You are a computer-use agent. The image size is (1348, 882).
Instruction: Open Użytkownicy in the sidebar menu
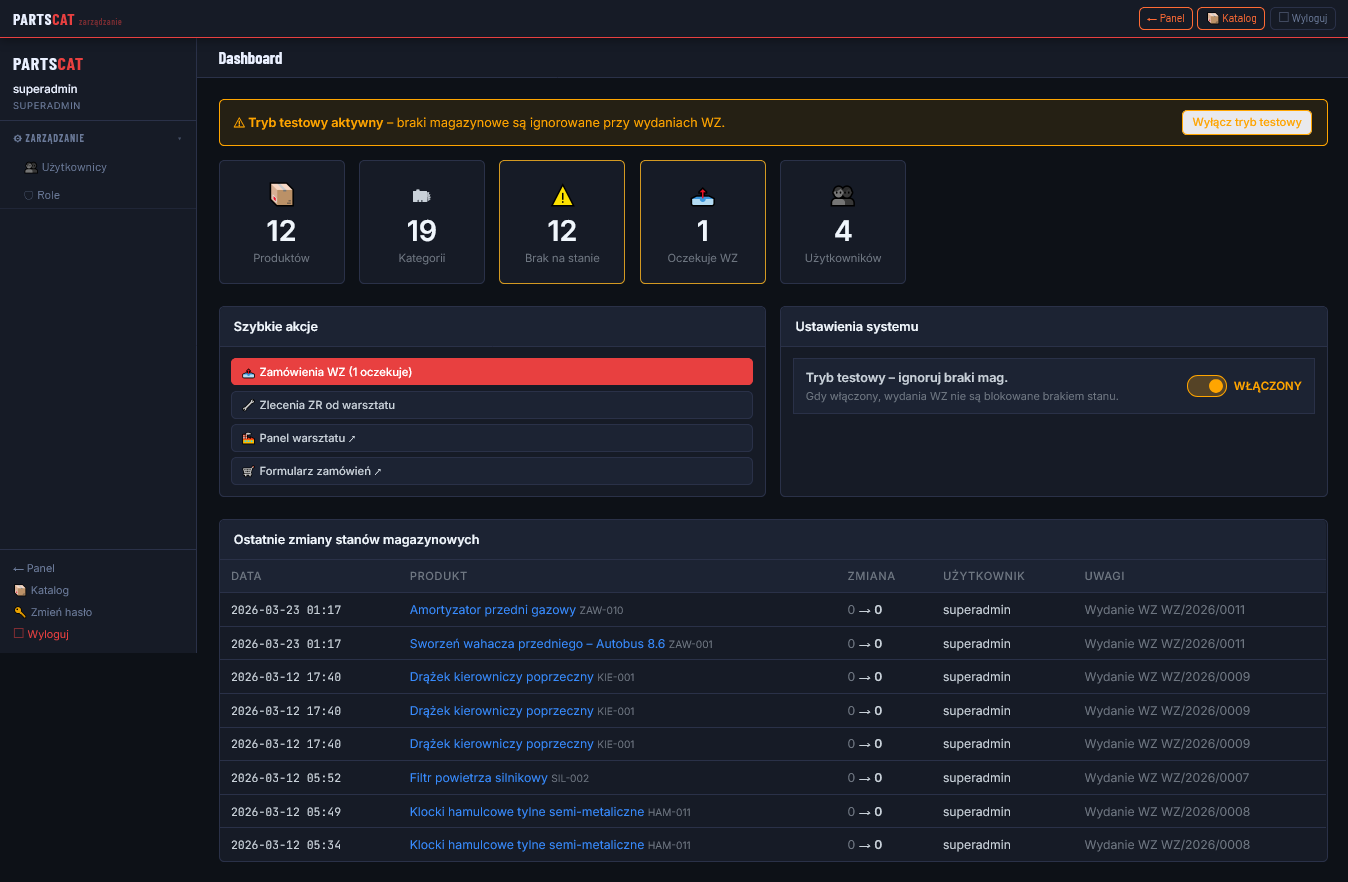coord(73,167)
